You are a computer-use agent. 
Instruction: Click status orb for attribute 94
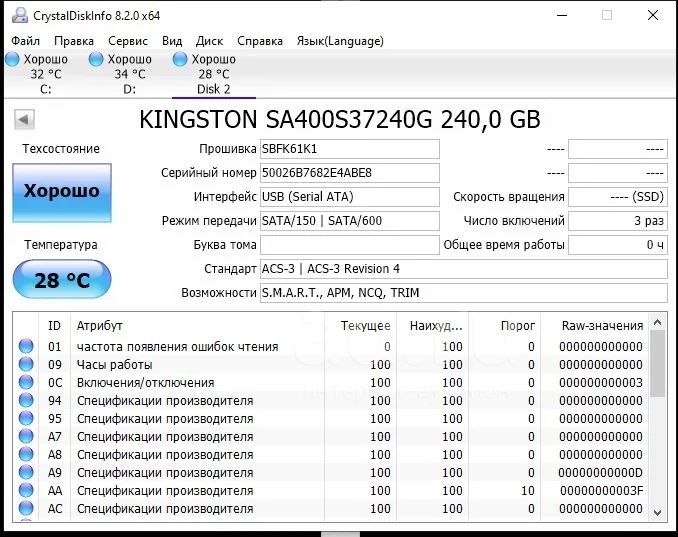click(26, 400)
